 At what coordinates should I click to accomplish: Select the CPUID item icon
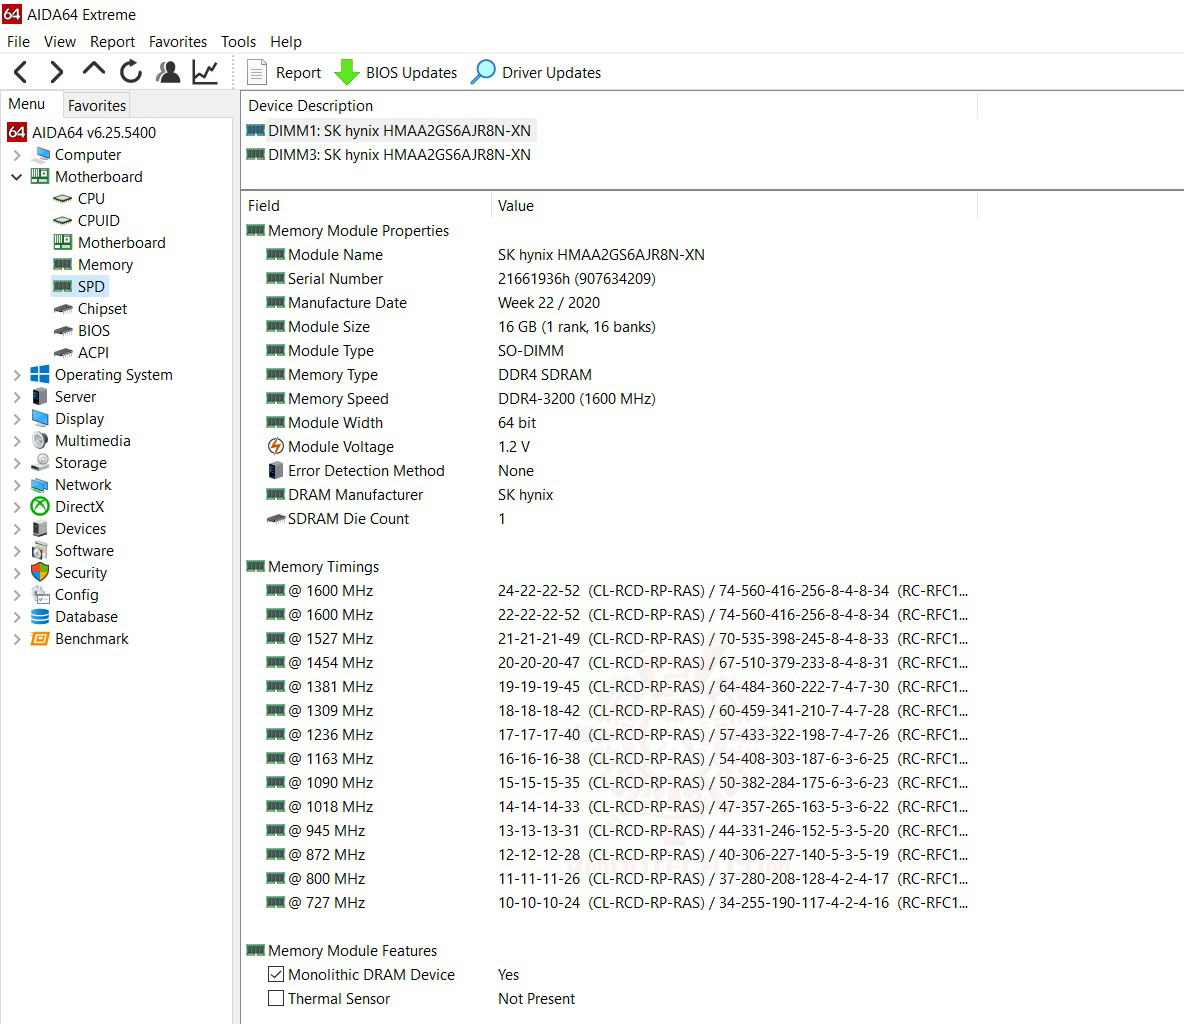pyautogui.click(x=63, y=221)
